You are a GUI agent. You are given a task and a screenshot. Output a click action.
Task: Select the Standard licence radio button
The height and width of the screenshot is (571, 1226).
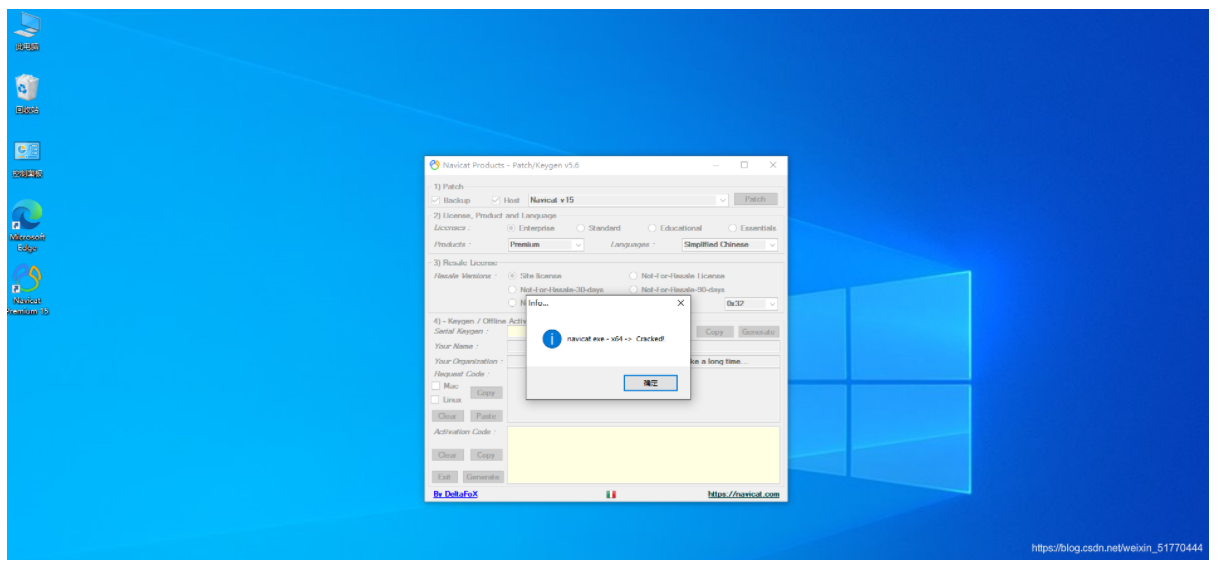click(x=581, y=228)
